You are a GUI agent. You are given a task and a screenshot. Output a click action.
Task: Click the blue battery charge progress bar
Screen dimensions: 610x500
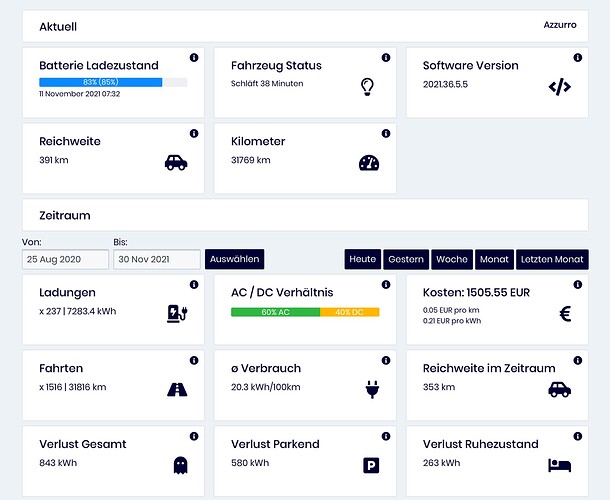(x=100, y=82)
